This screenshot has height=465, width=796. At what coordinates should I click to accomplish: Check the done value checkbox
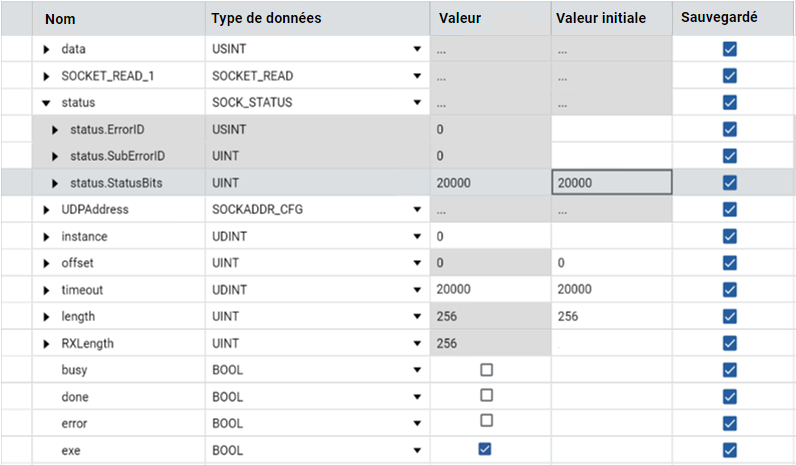486,395
